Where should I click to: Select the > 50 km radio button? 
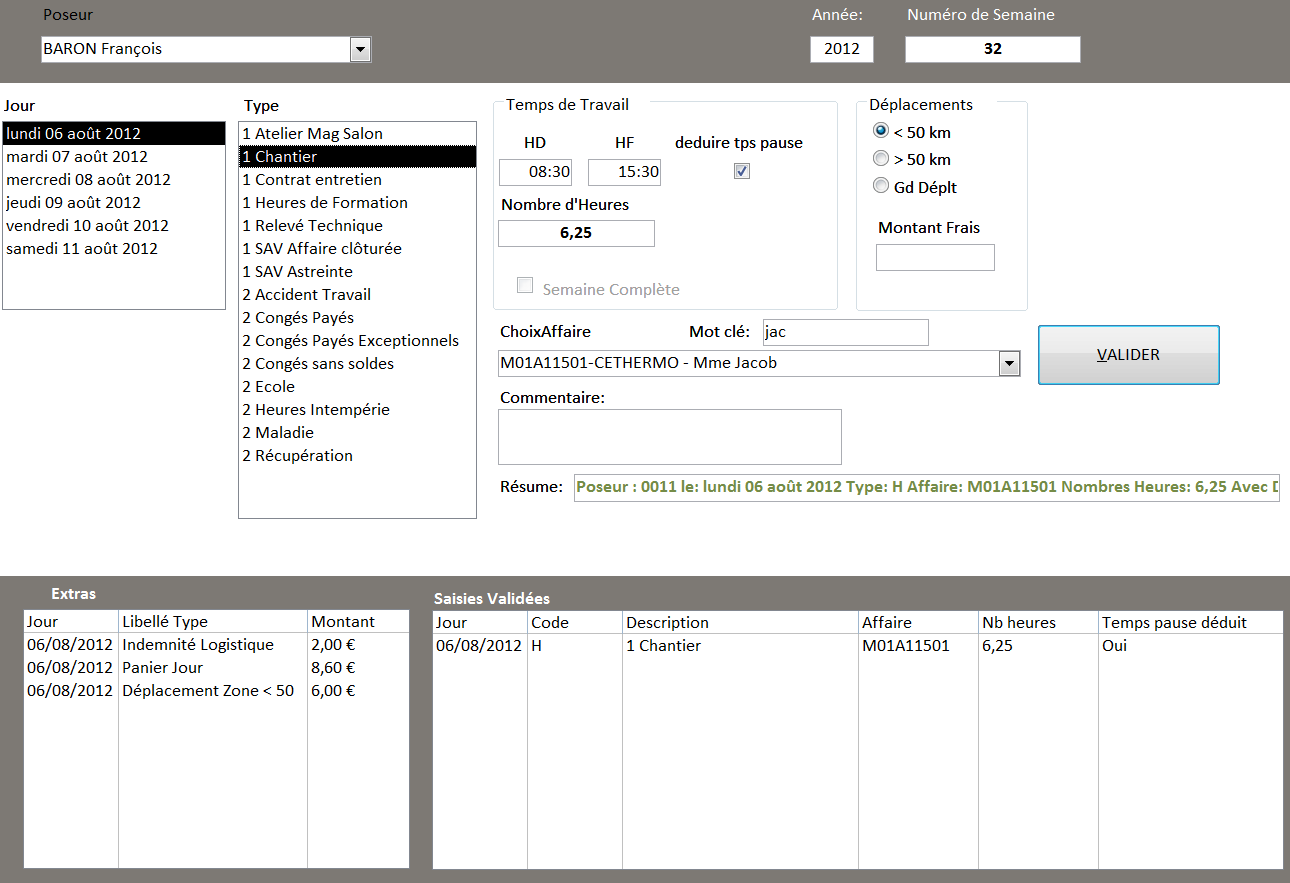[x=881, y=158]
